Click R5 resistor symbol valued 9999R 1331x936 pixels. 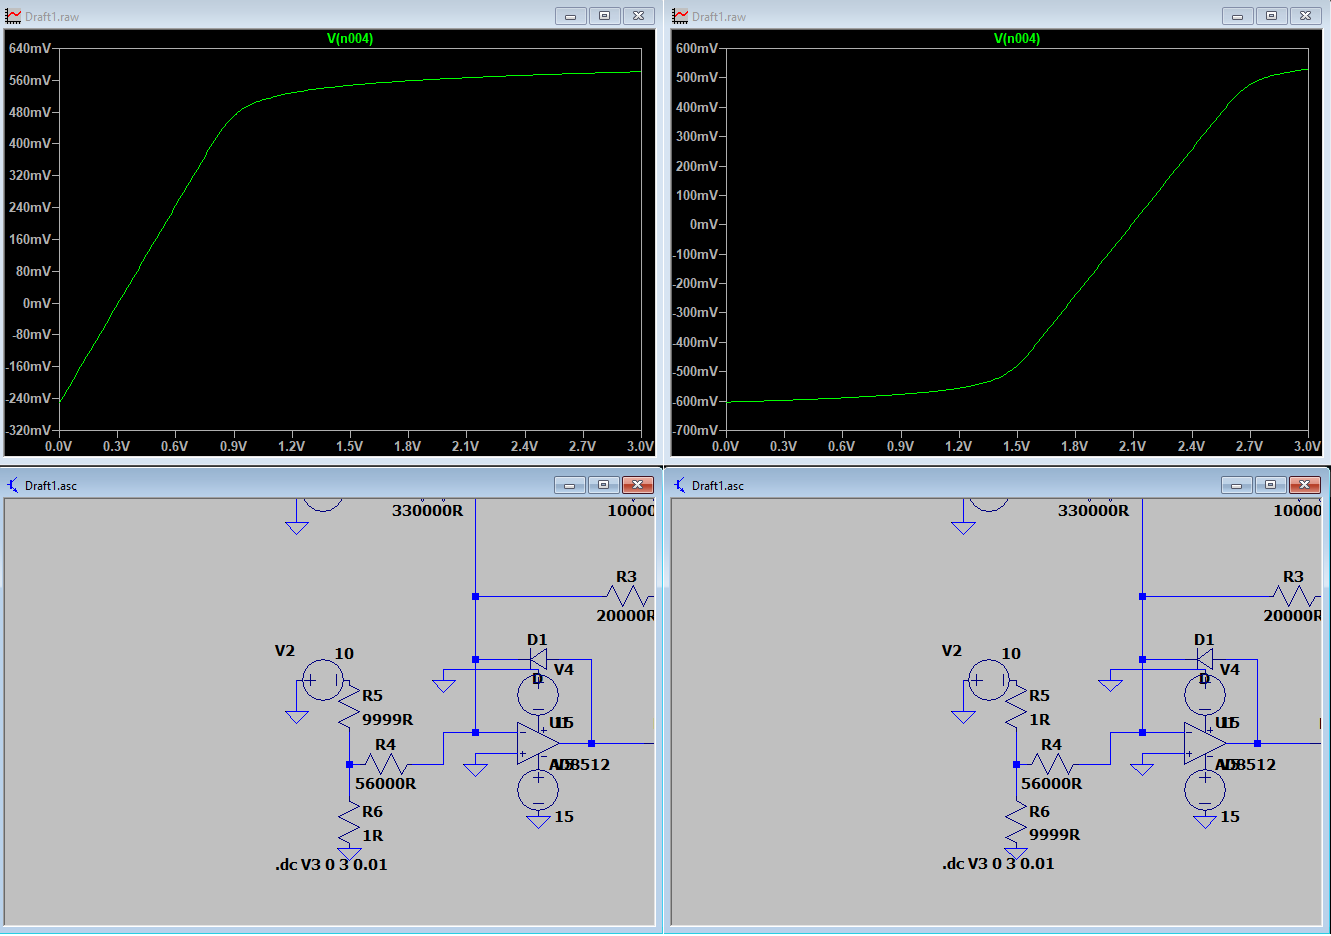349,708
